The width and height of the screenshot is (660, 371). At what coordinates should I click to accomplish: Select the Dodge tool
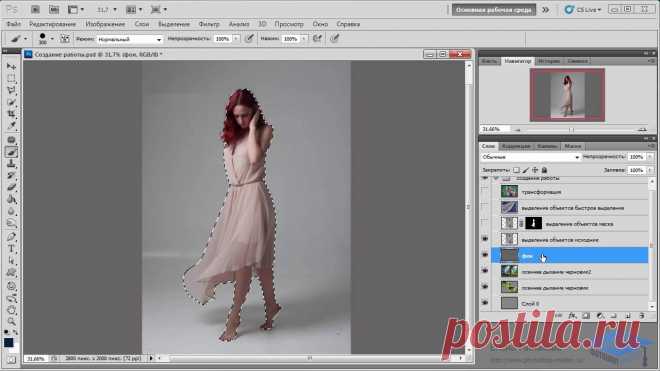point(11,223)
